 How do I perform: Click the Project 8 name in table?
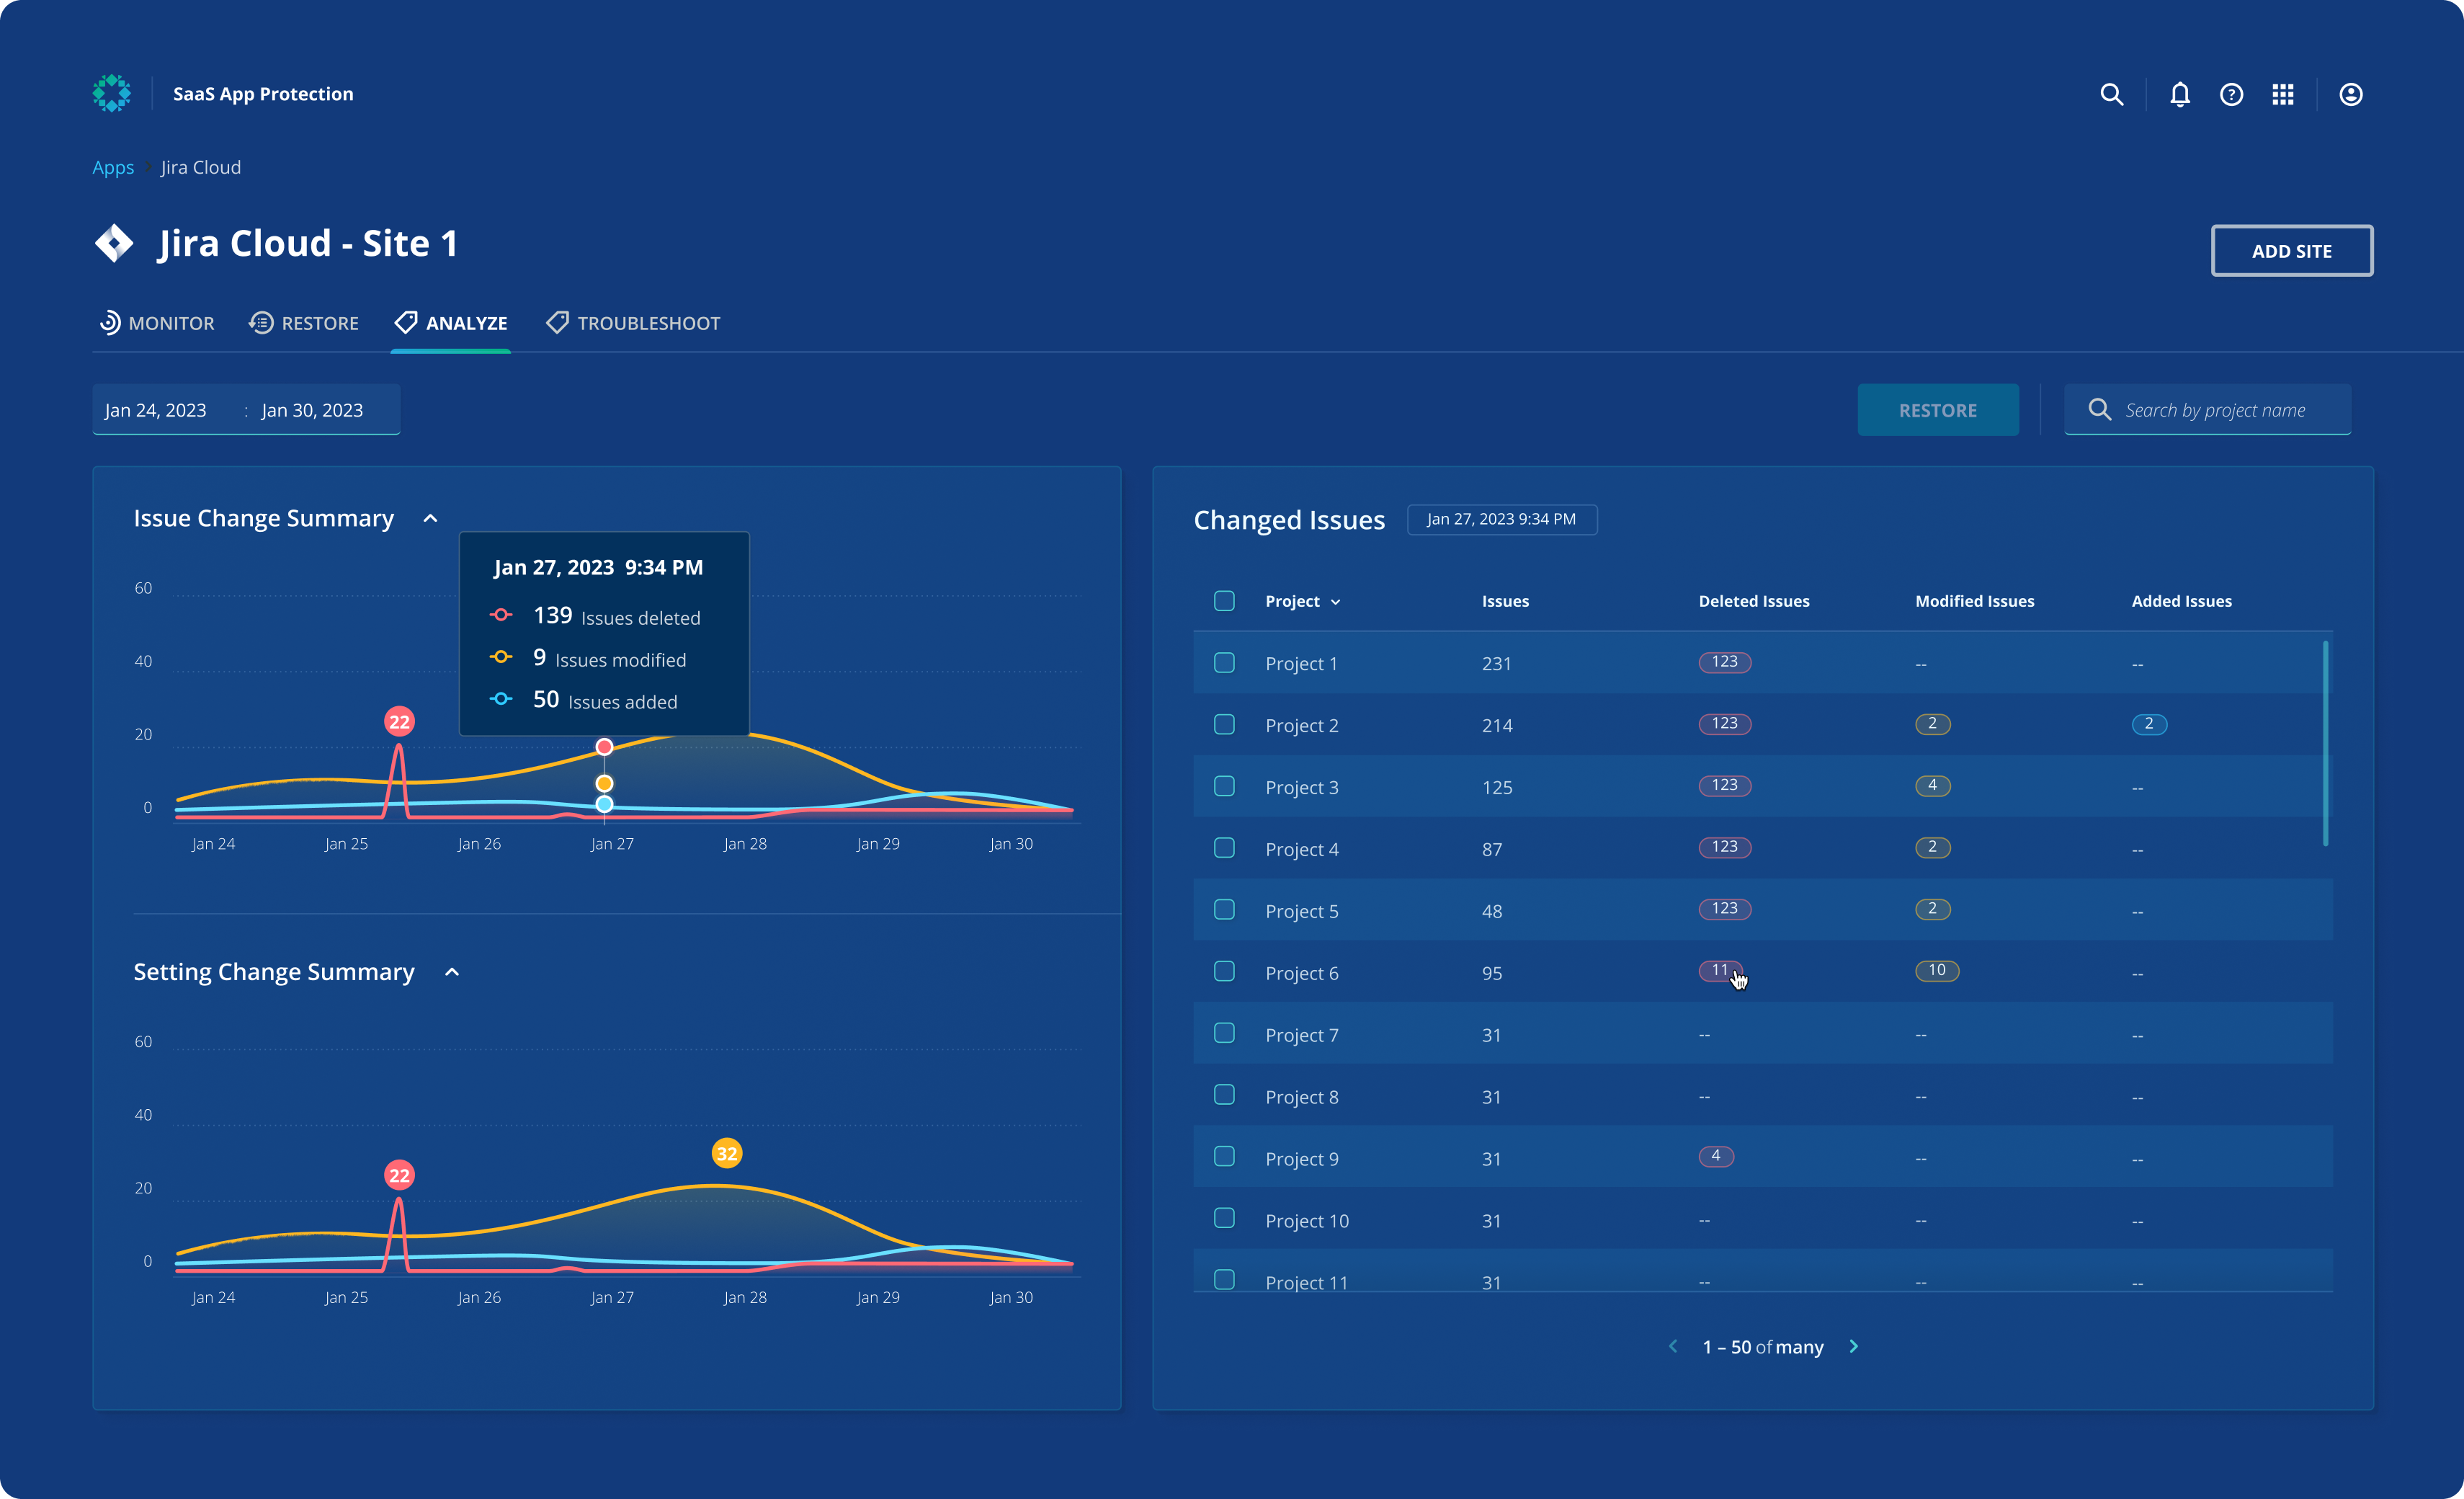tap(1301, 1097)
